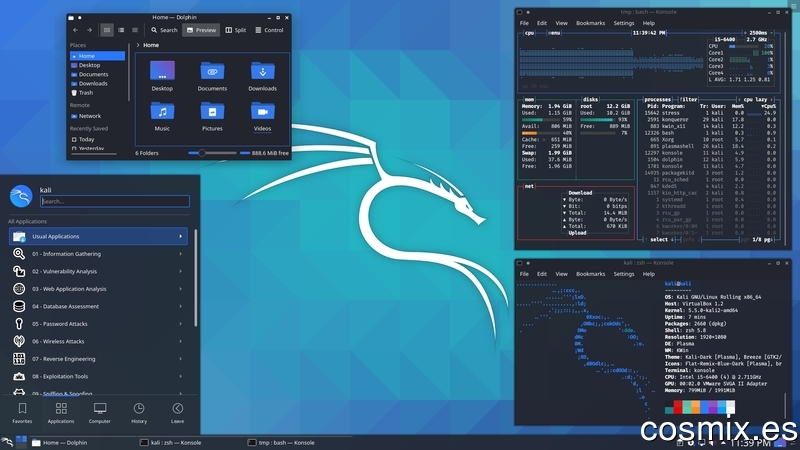Viewport: 800px width, 450px height.
Task: Expand 01 - Information Gathering category
Action: coord(98,254)
